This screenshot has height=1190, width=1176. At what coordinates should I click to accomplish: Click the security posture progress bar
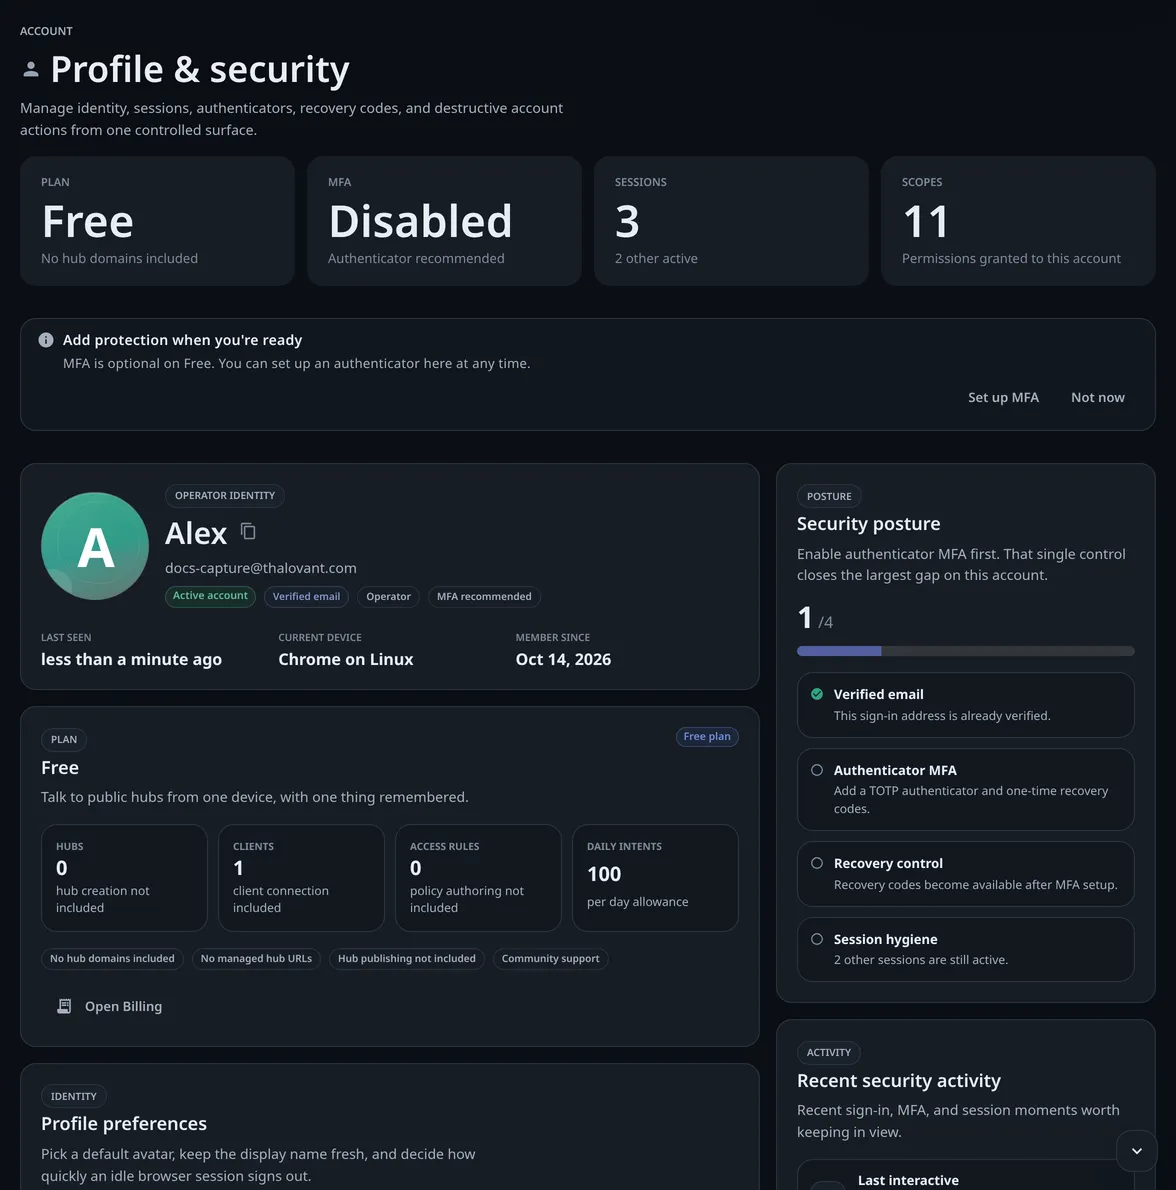click(x=965, y=651)
